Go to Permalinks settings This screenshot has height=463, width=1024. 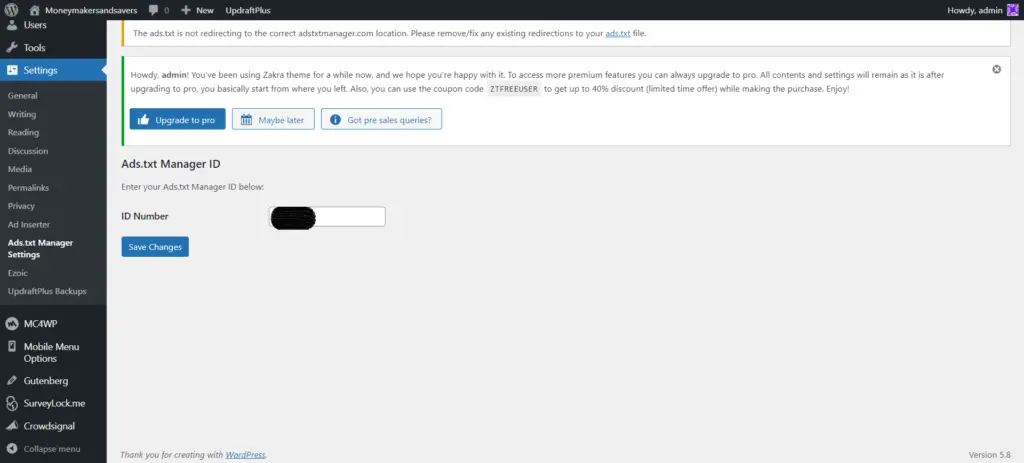pyautogui.click(x=28, y=187)
